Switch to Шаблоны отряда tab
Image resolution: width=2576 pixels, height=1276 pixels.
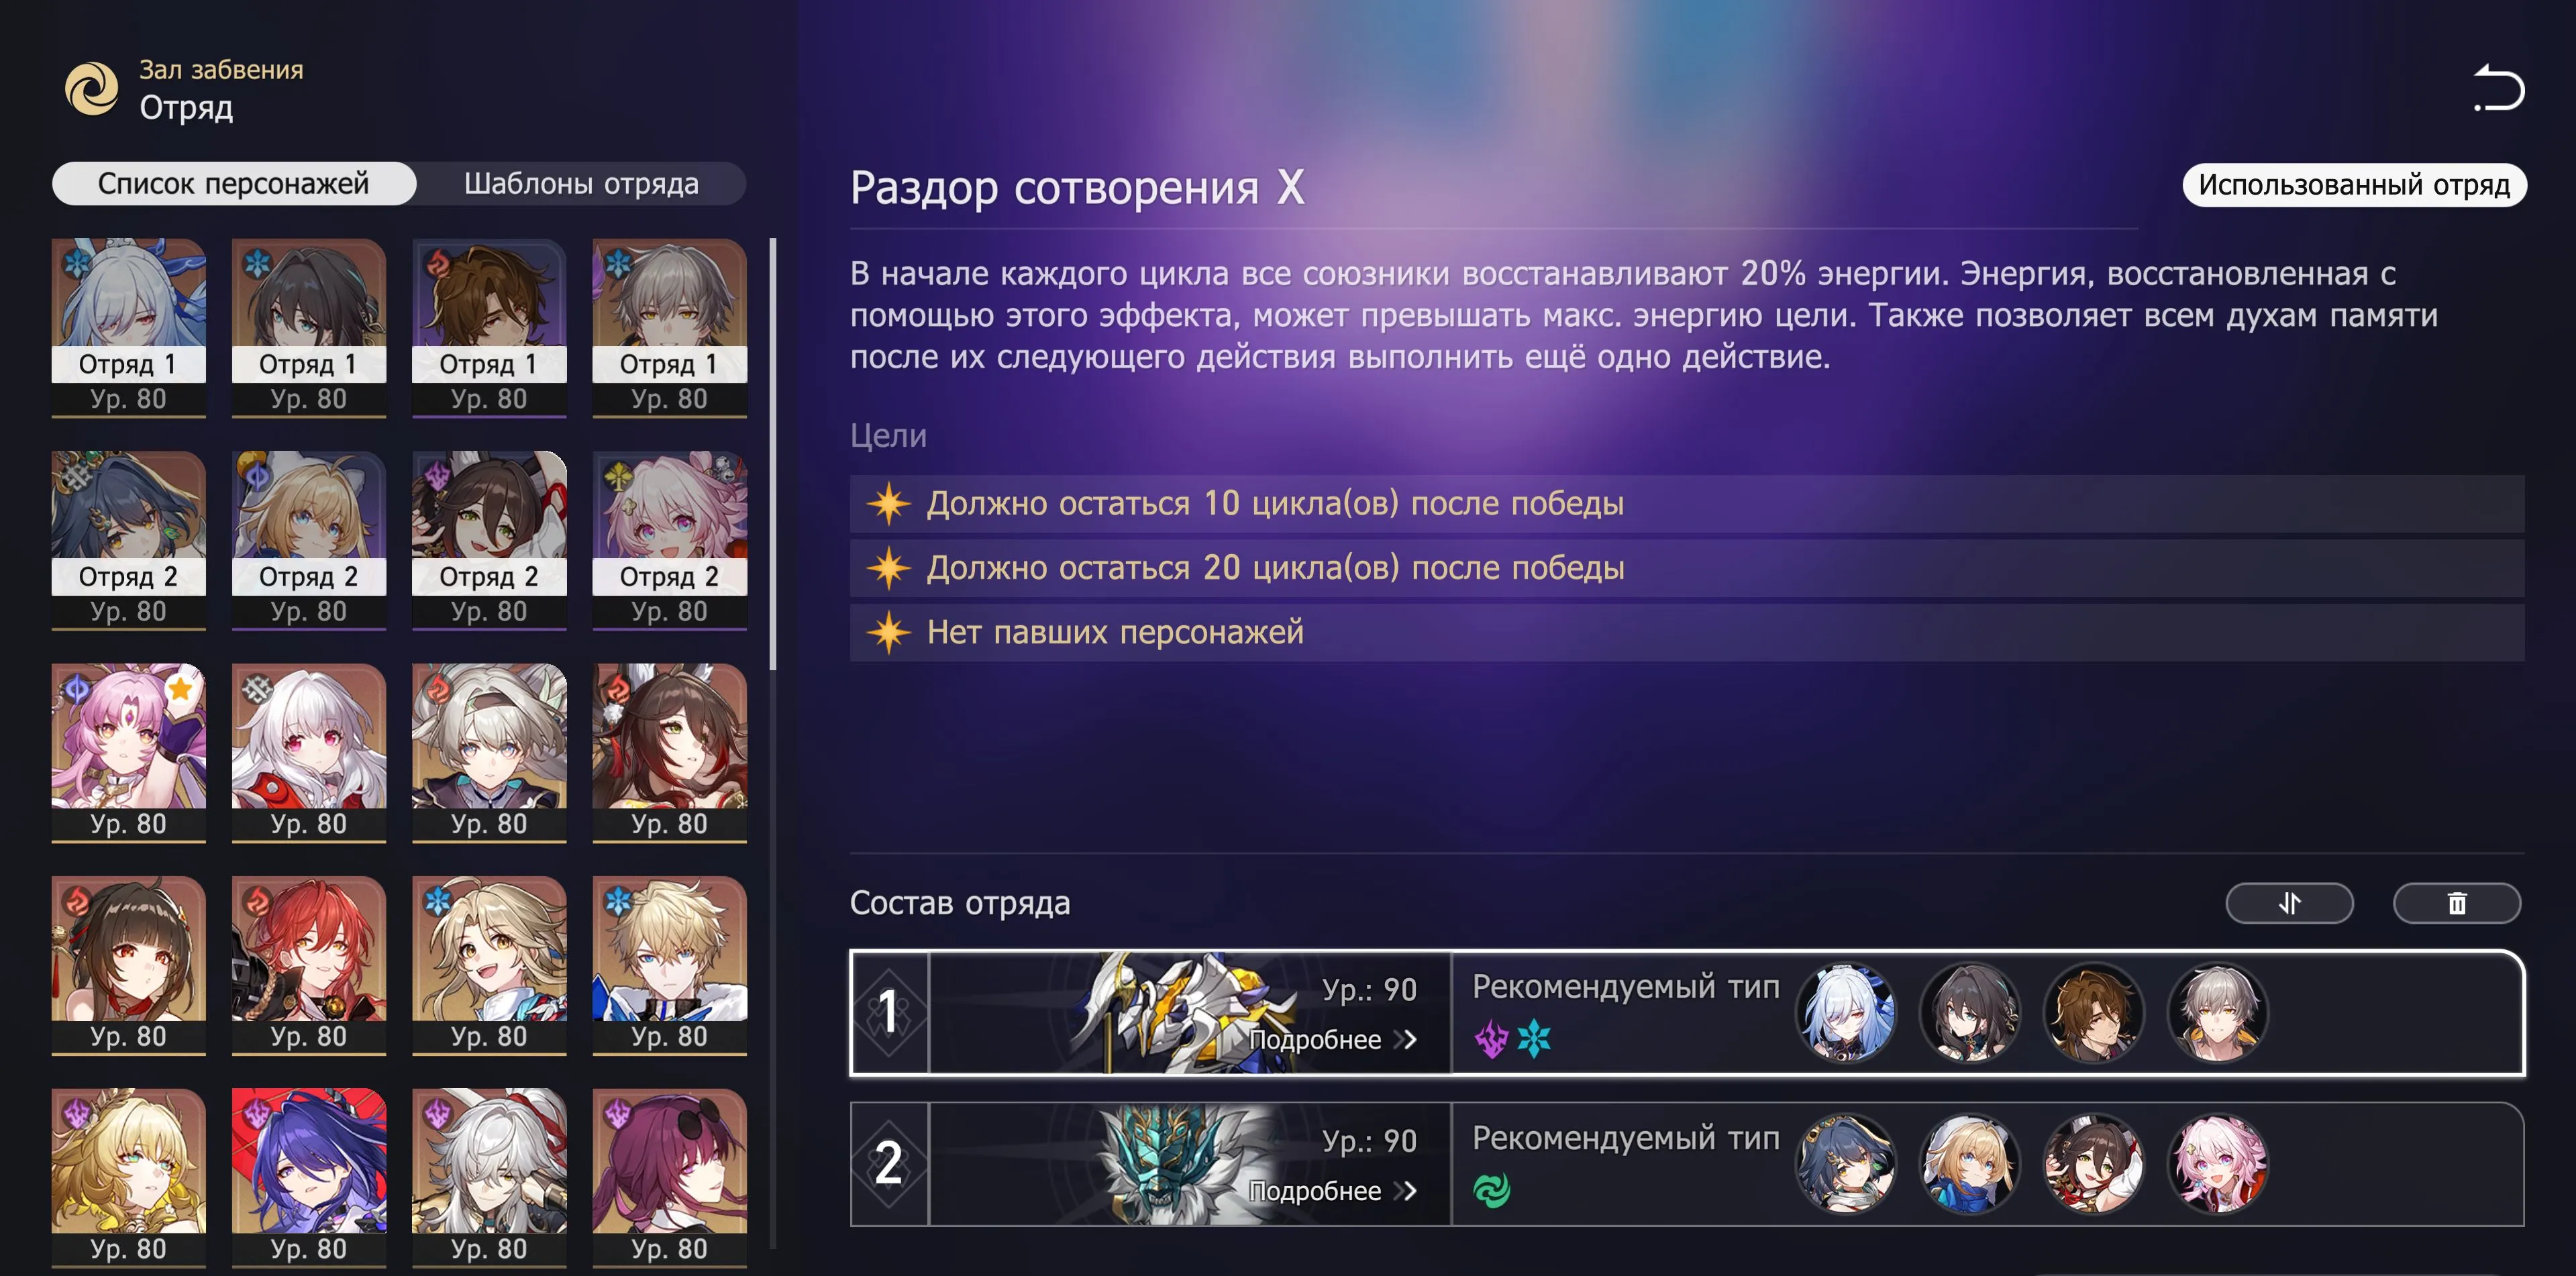(581, 184)
